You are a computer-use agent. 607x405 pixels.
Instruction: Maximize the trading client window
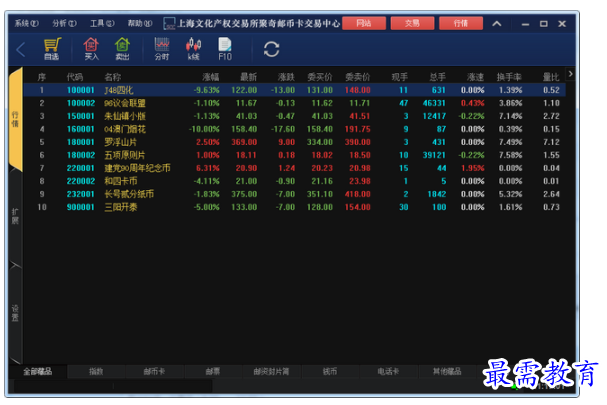[544, 24]
